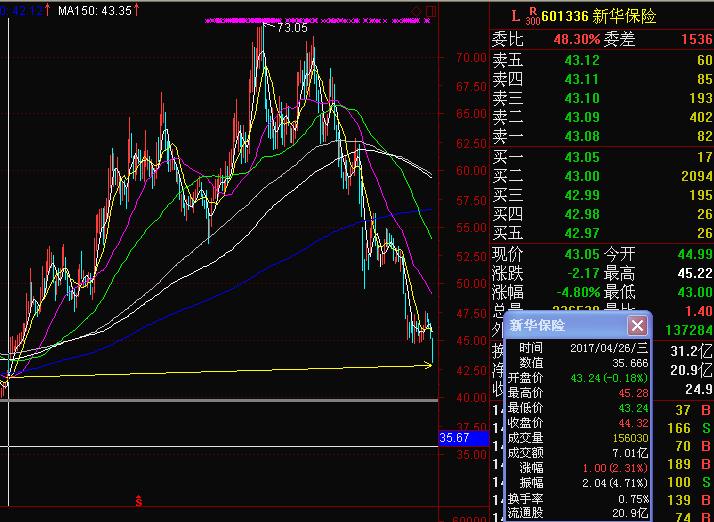
Task: Click the arrowhead of the yellow trend line
Action: 430,365
